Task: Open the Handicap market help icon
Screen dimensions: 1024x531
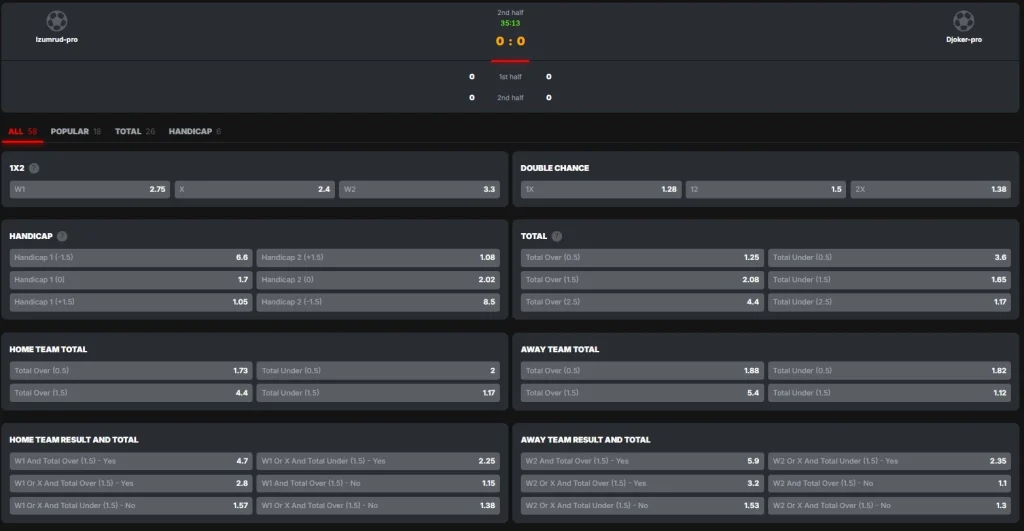Action: click(62, 236)
